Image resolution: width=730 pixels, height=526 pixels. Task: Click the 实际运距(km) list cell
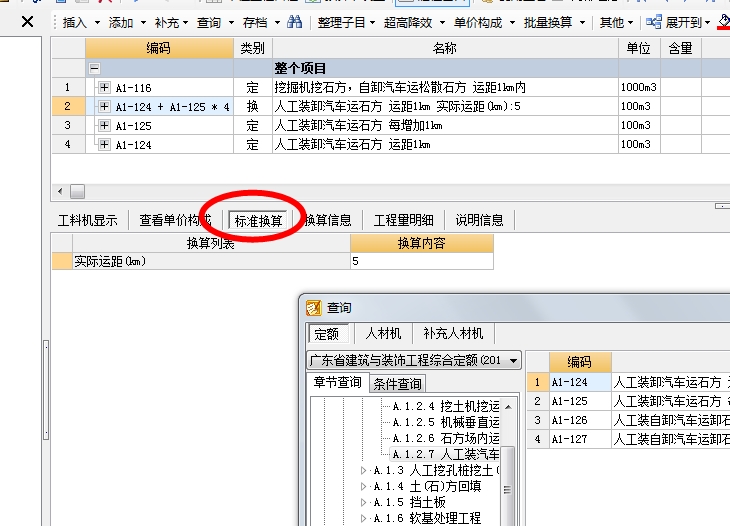click(211, 261)
